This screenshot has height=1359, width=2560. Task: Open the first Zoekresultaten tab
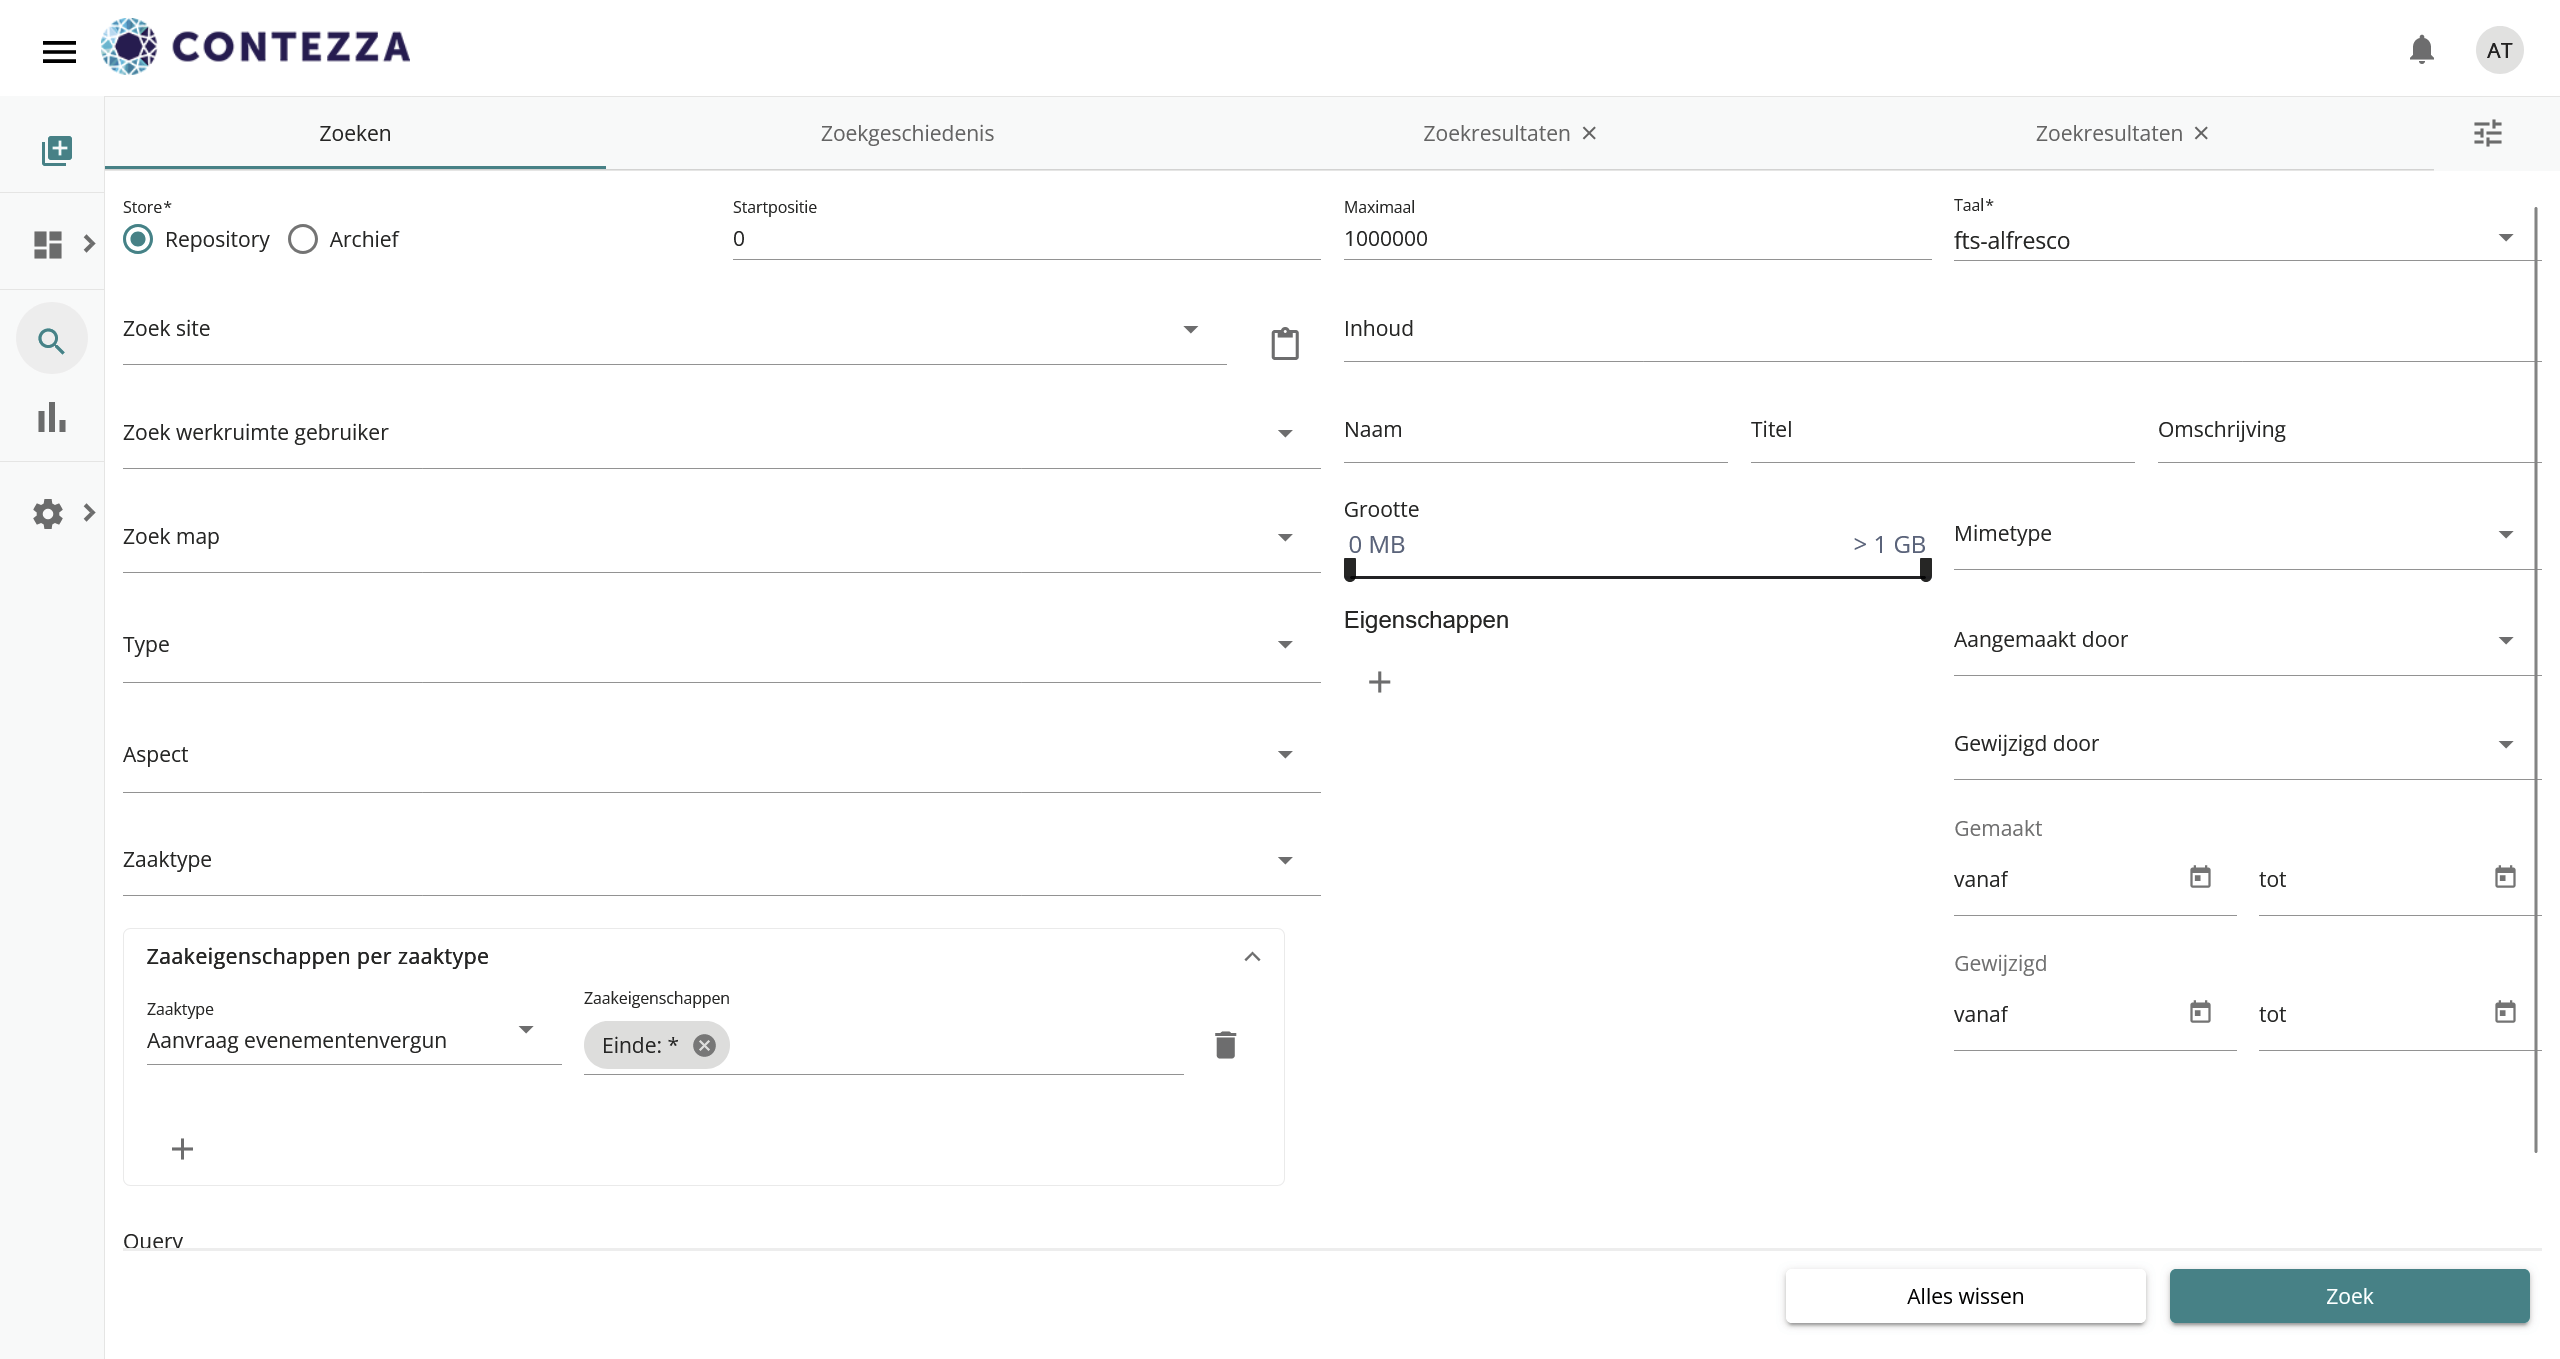(1496, 134)
